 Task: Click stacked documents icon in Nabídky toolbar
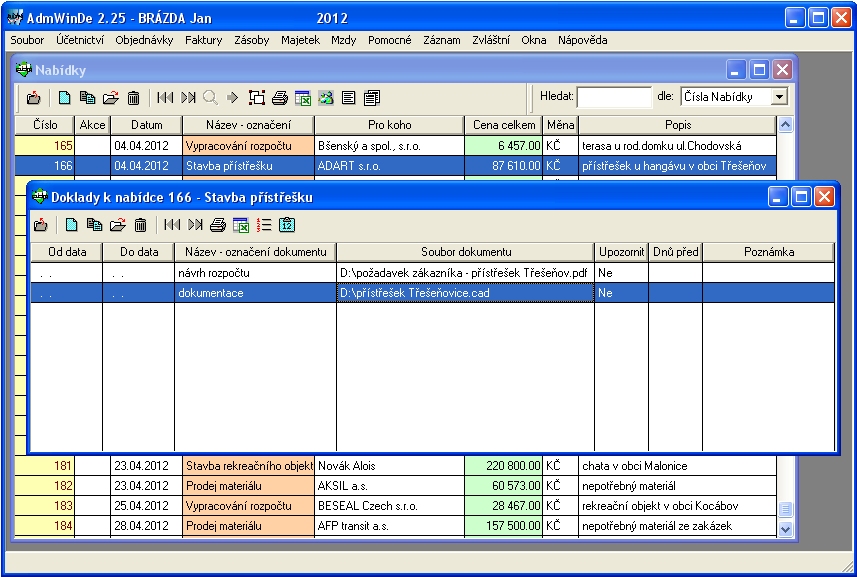point(372,98)
